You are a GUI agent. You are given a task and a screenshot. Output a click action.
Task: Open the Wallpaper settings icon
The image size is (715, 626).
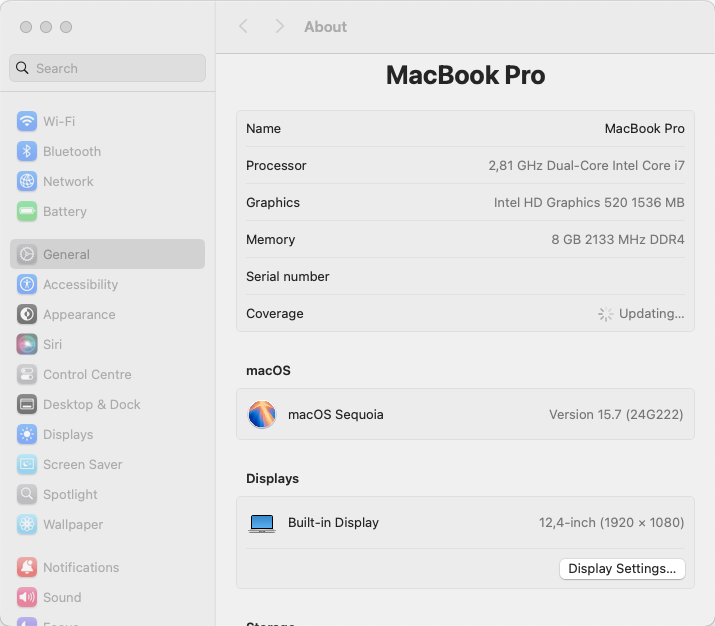point(27,524)
